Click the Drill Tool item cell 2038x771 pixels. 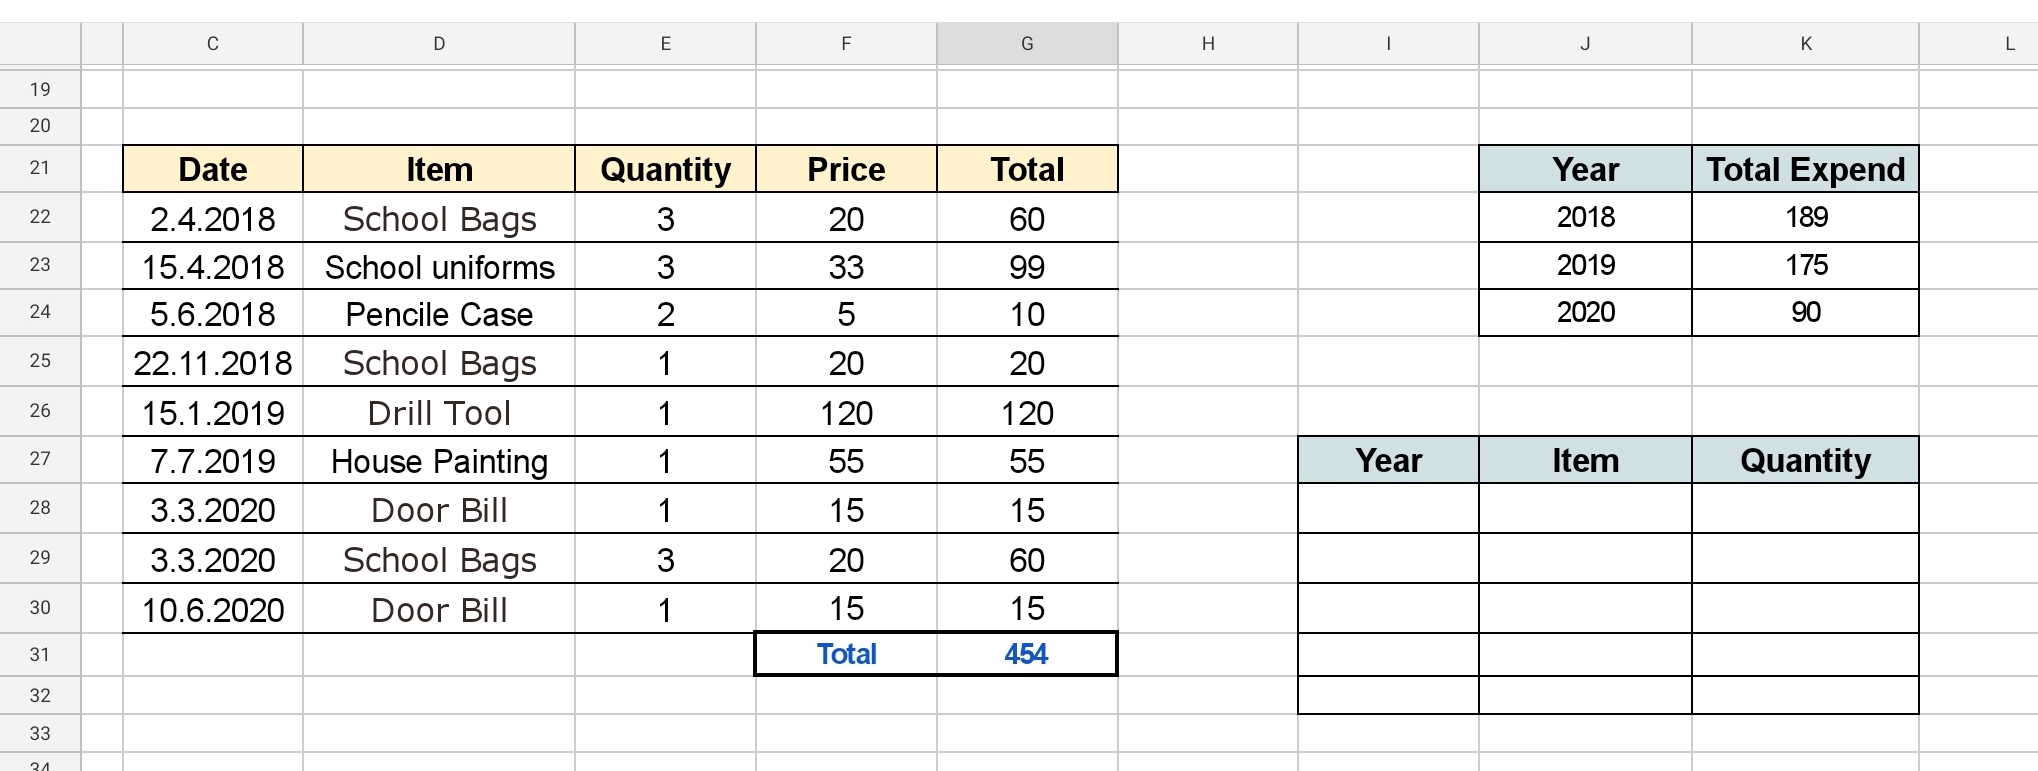(x=439, y=412)
